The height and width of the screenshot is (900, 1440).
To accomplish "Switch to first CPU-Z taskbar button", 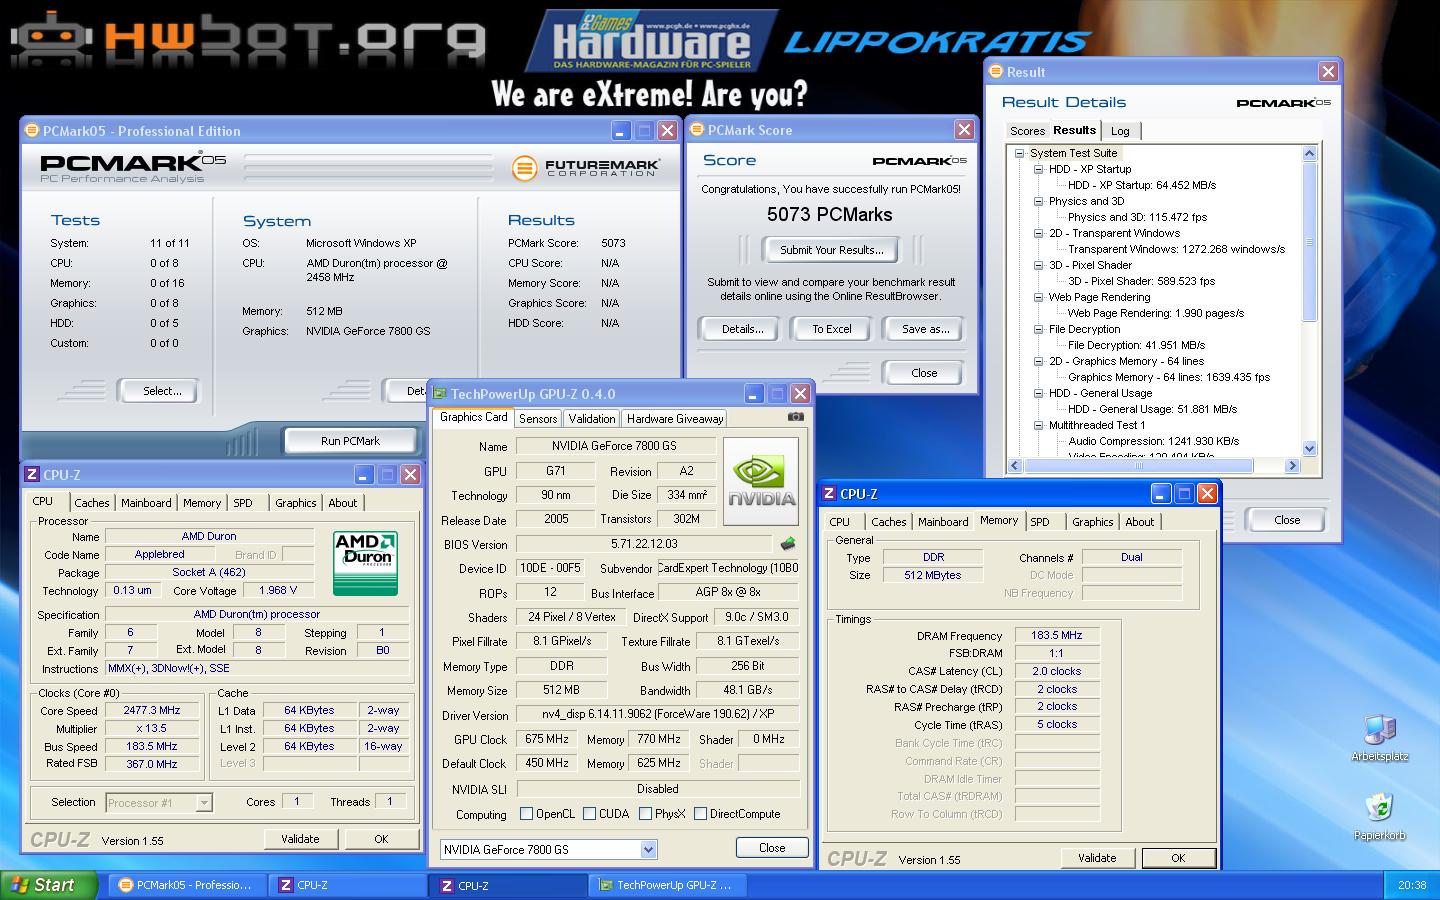I will (x=349, y=885).
